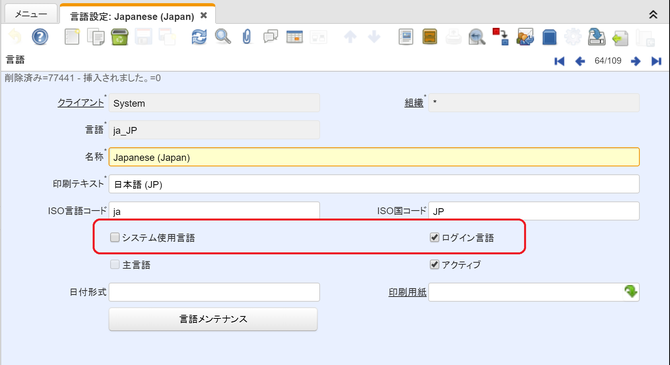Screen dimensions: 670x365
Task: Refresh the record with the ReQuery icon
Action: click(x=199, y=37)
